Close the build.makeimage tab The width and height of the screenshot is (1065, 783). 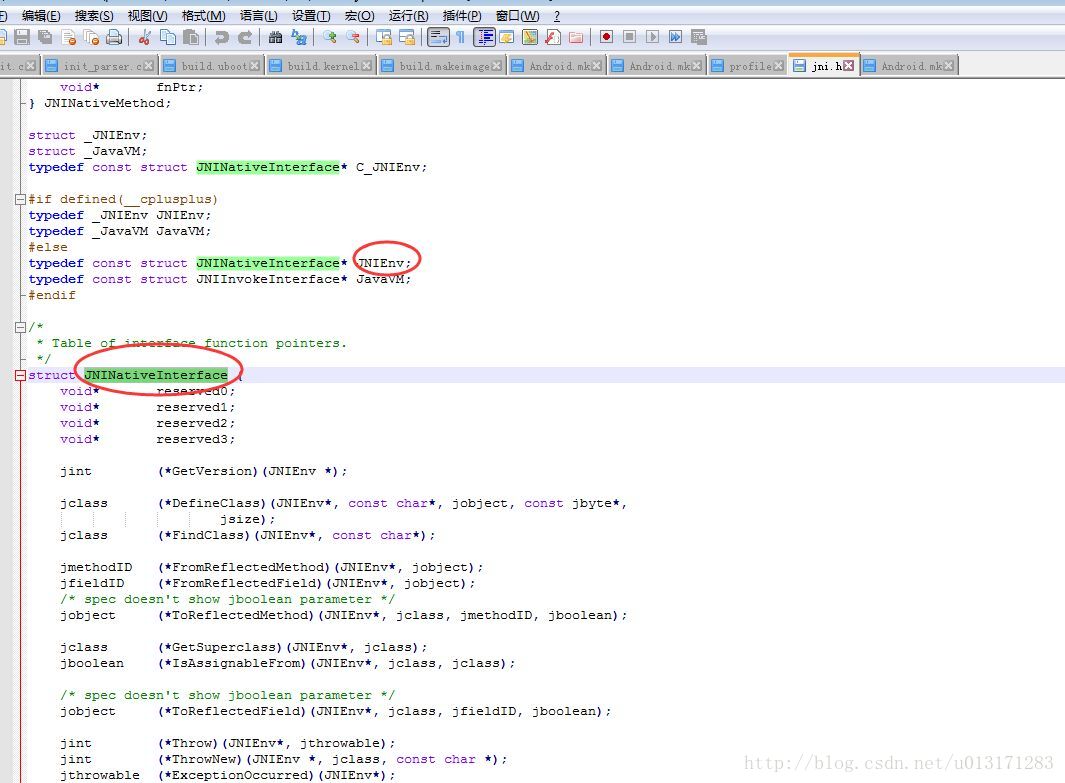(x=497, y=66)
